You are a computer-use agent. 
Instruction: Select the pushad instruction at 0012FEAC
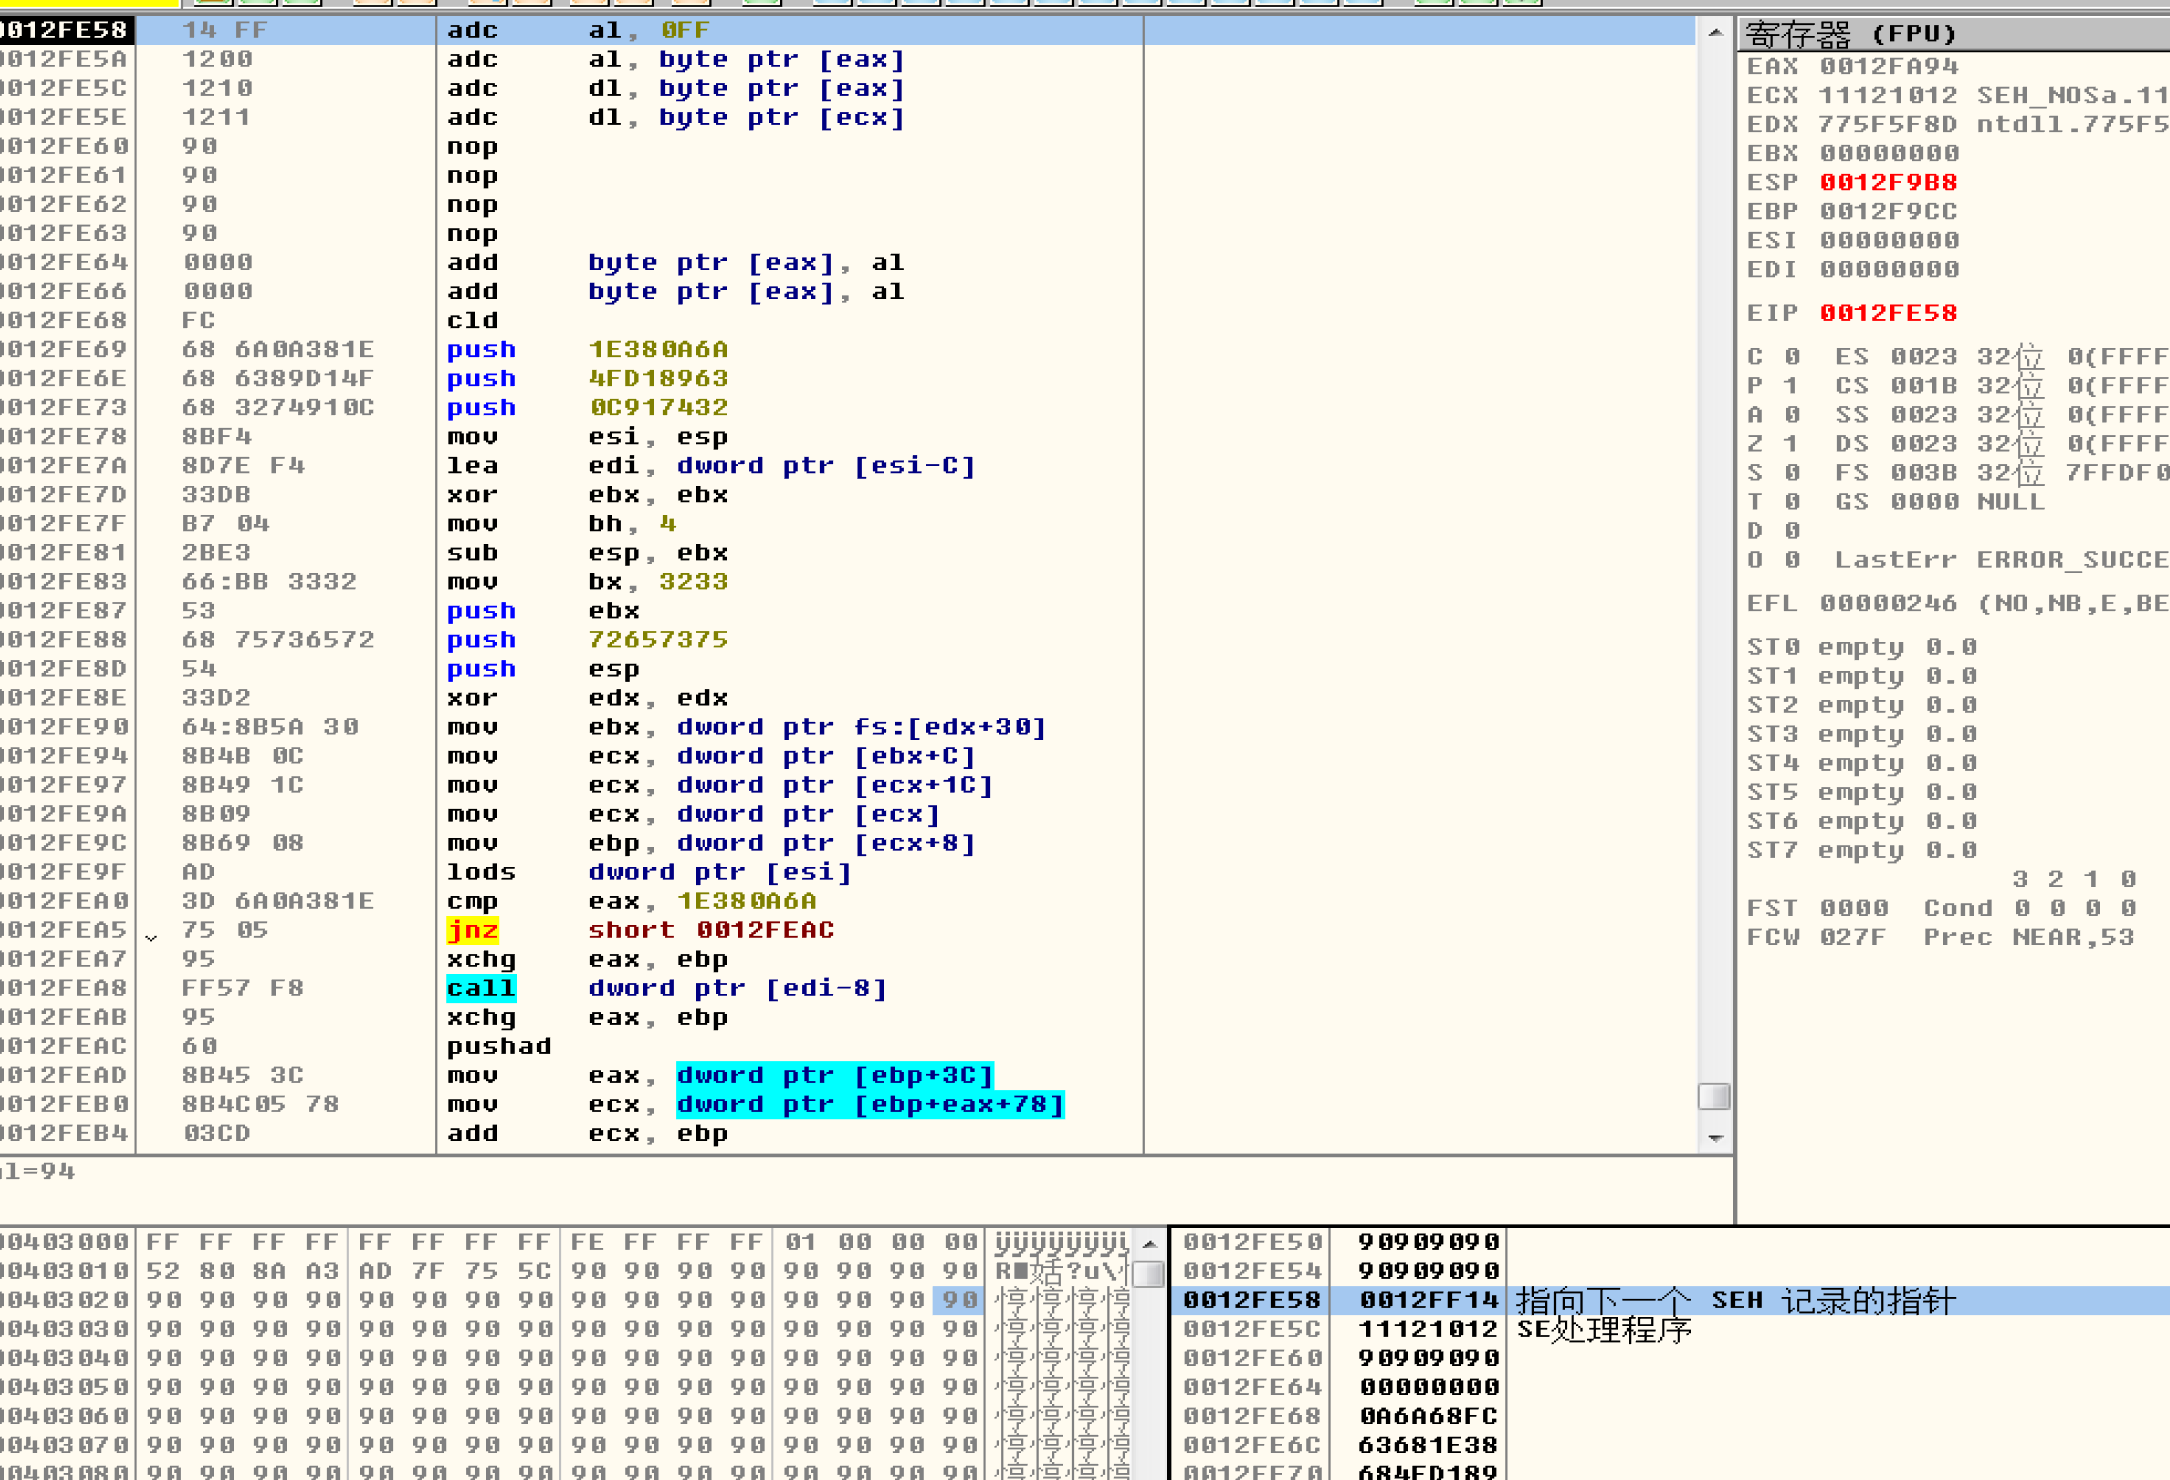(x=498, y=1045)
